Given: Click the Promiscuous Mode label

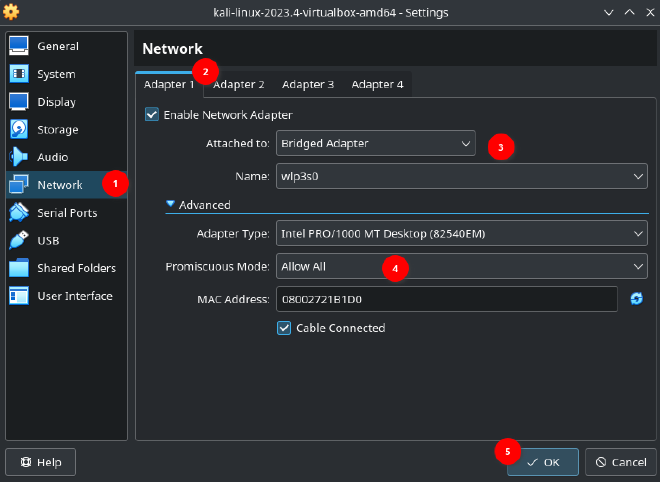Looking at the screenshot, I should tap(217, 266).
